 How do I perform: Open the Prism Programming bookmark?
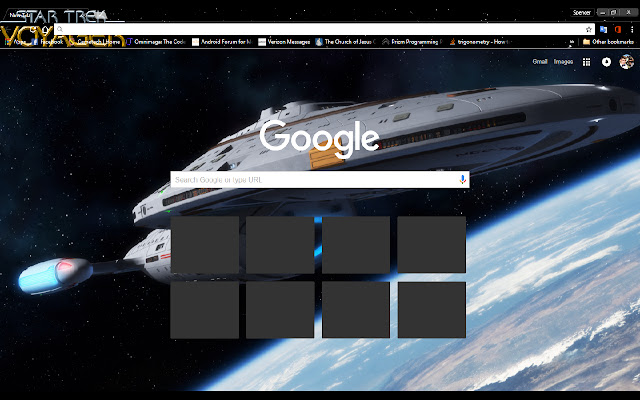click(x=413, y=42)
